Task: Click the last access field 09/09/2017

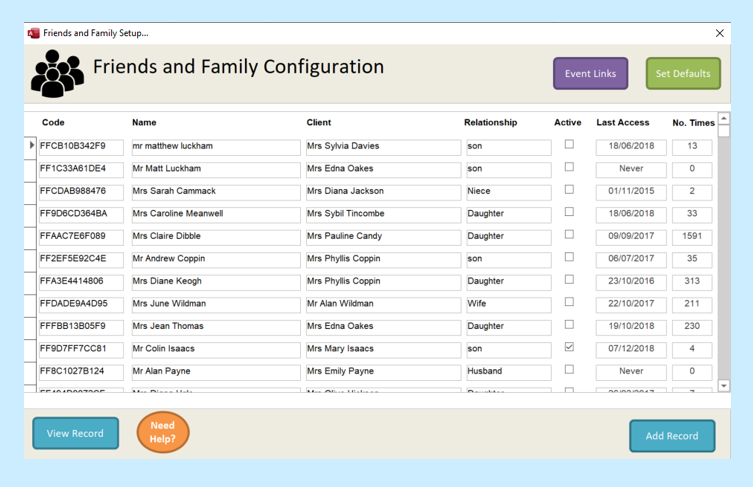Action: (631, 237)
